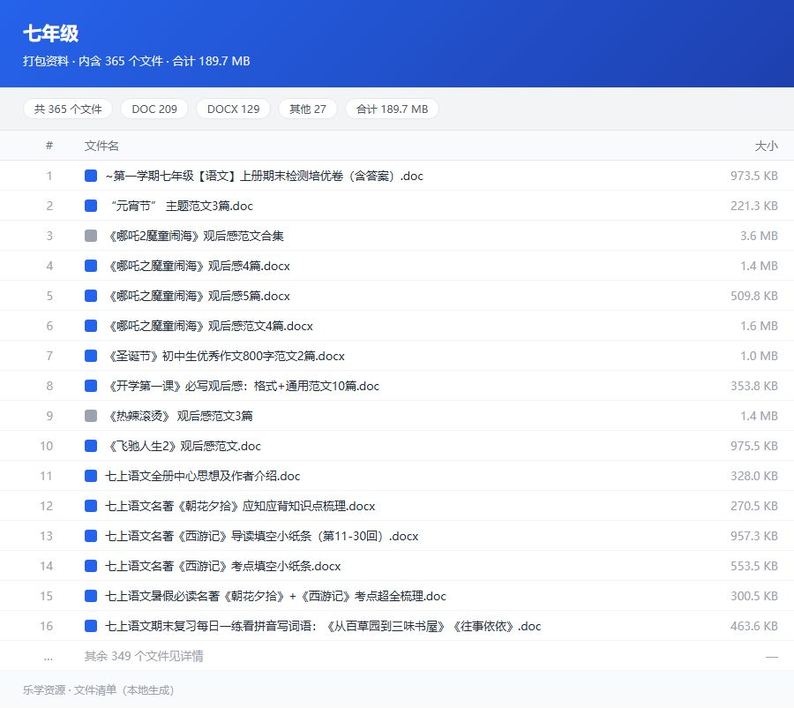Click the 3.6 MB size value
Image resolution: width=794 pixels, height=708 pixels.
coord(759,235)
